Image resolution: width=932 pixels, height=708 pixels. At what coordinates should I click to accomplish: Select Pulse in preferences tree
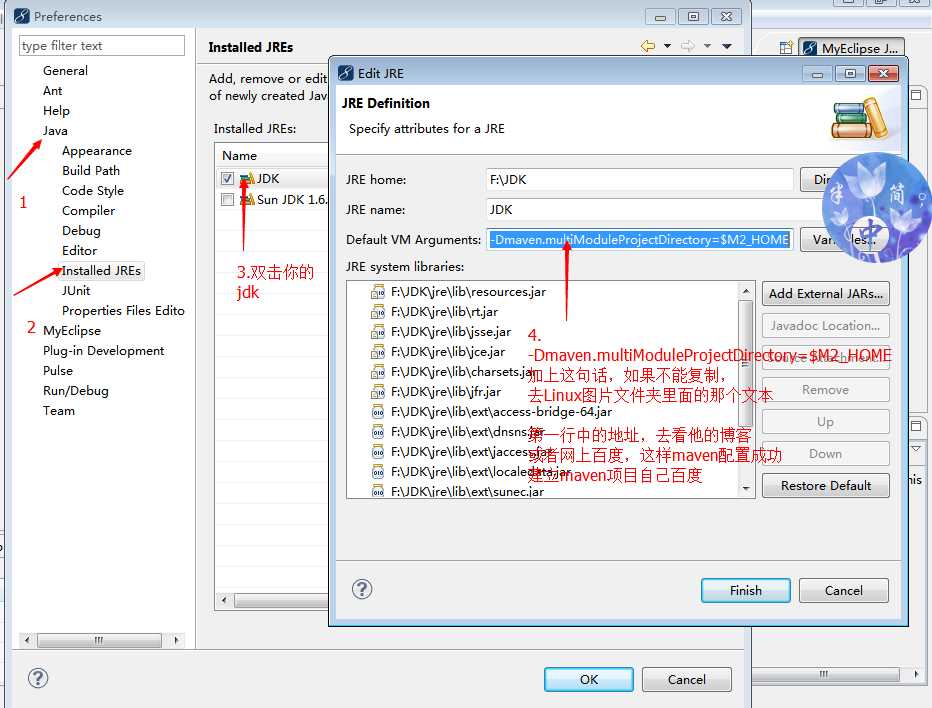(x=58, y=371)
